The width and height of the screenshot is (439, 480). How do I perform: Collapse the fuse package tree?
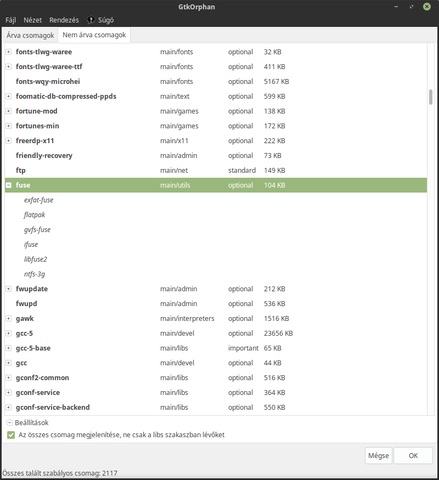pos(9,185)
